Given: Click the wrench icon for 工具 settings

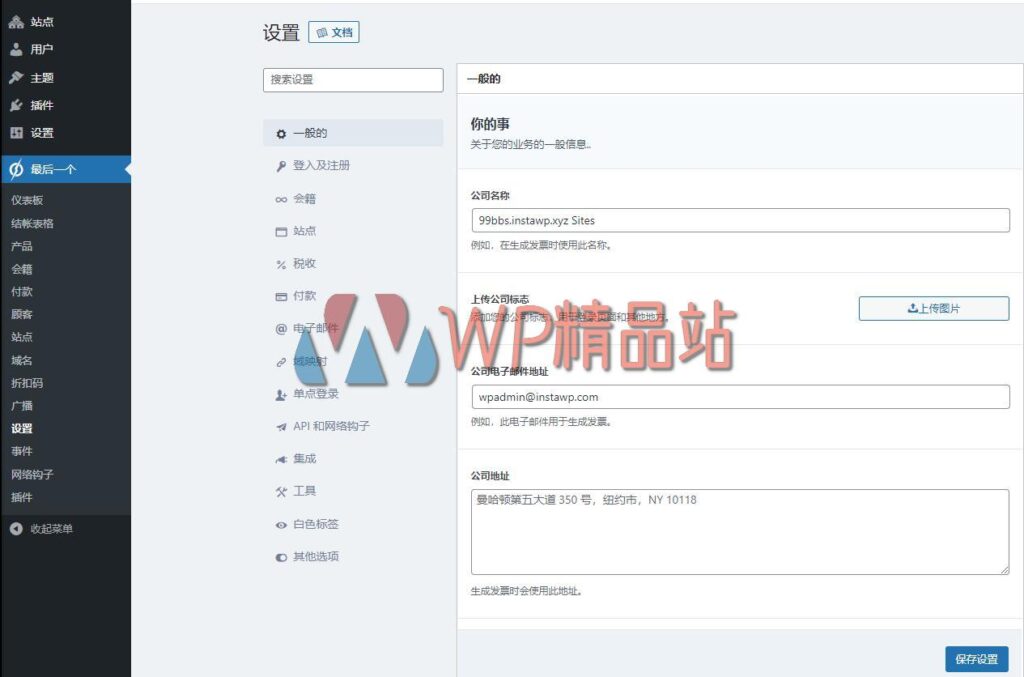Looking at the screenshot, I should click(x=281, y=490).
